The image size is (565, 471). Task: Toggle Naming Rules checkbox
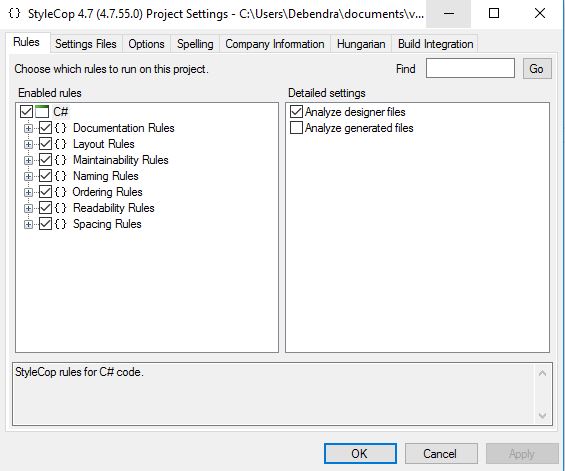pos(45,176)
